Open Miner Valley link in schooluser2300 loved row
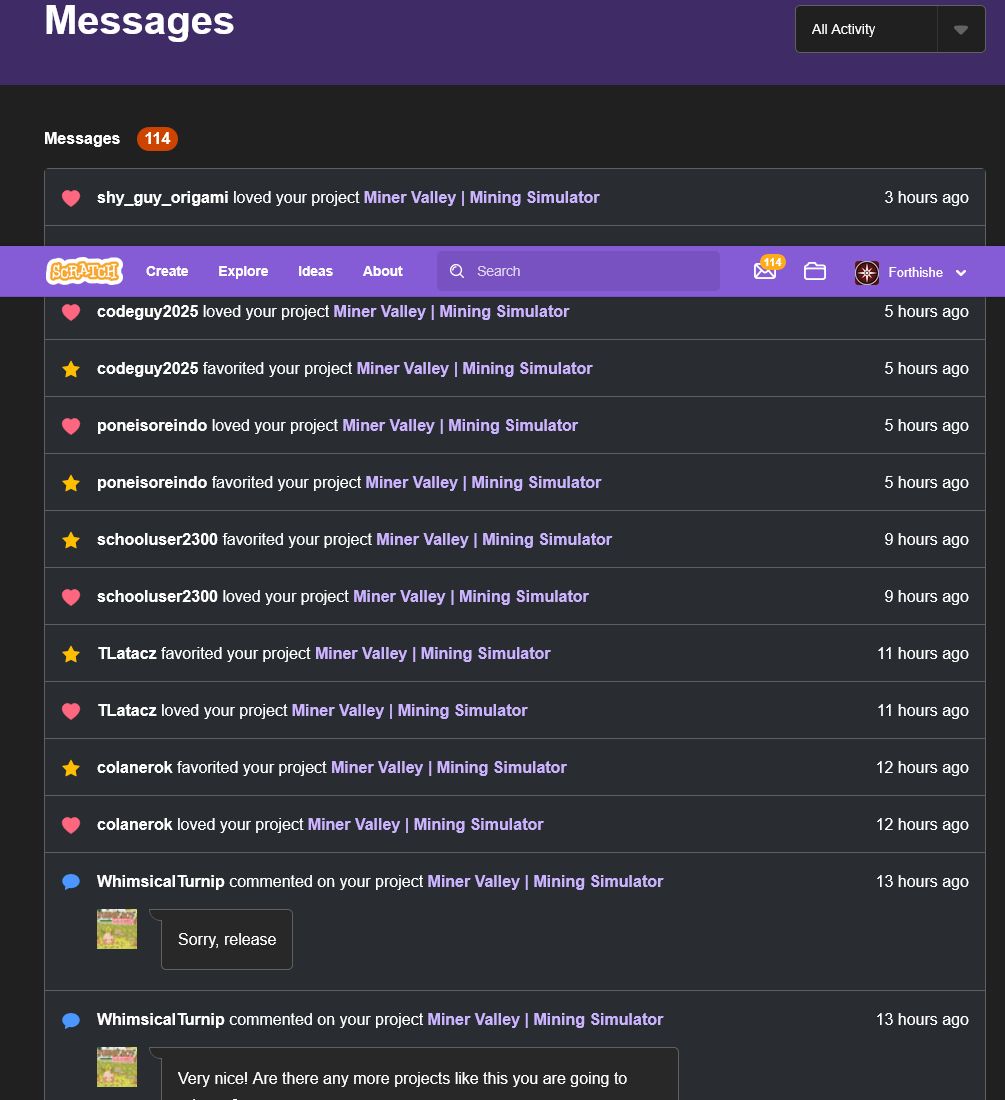This screenshot has height=1100, width=1005. 471,596
